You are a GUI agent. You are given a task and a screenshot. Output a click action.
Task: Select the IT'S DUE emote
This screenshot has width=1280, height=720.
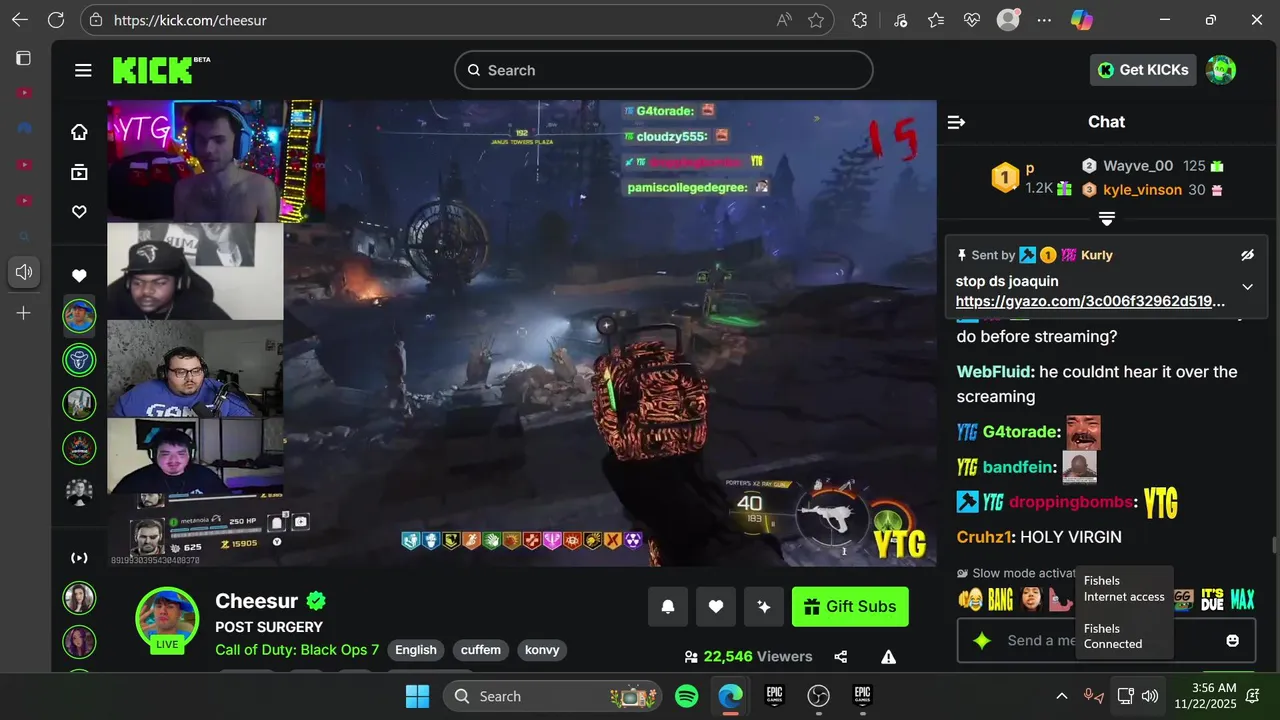pyautogui.click(x=1212, y=599)
